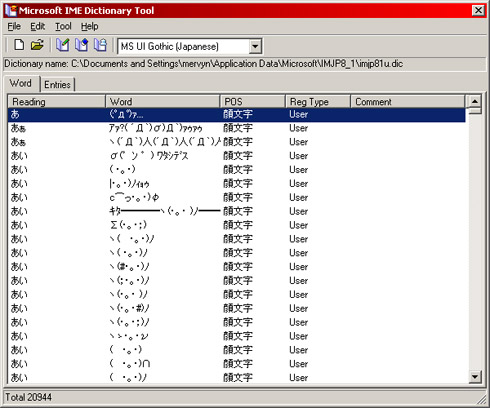Select the row with ( ・｡・)∩ emoticon
The width and height of the screenshot is (490, 408).
pyautogui.click(x=237, y=364)
